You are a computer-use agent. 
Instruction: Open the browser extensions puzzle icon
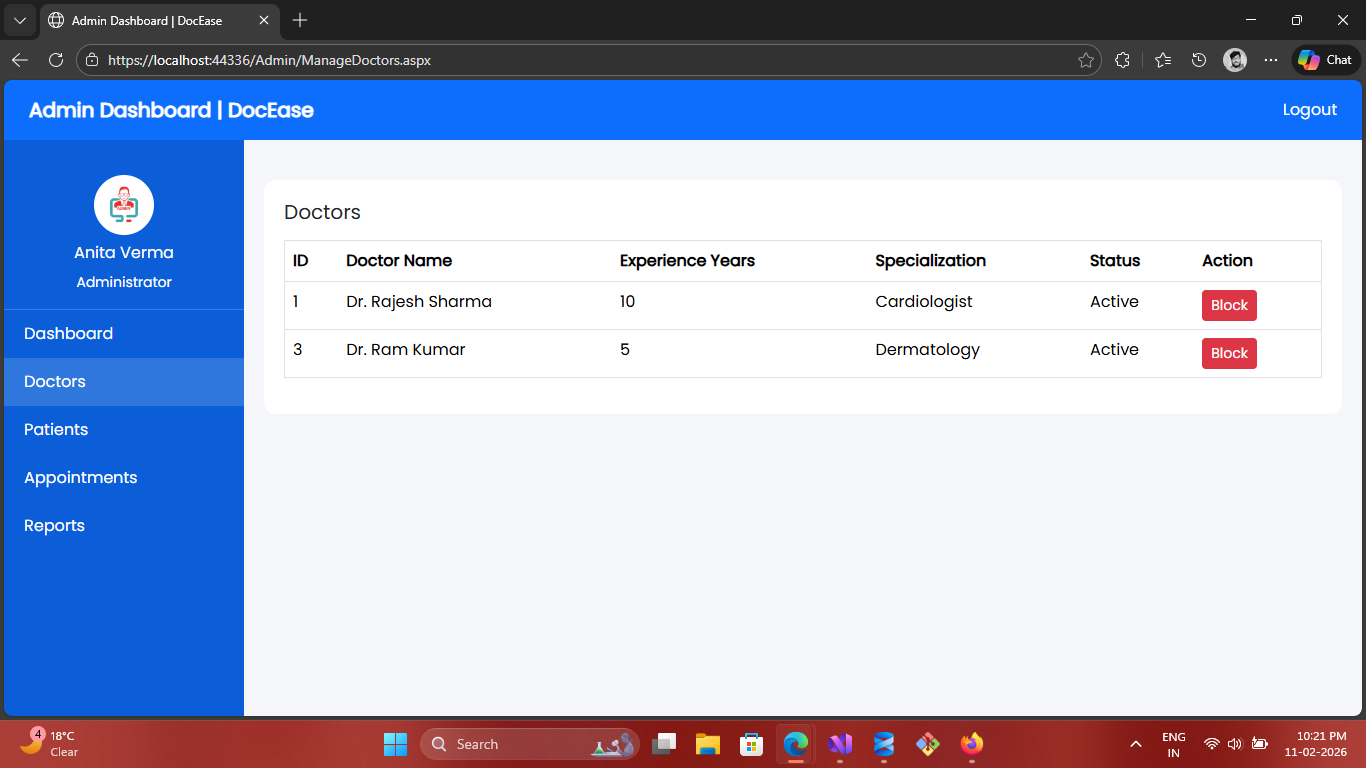1122,60
